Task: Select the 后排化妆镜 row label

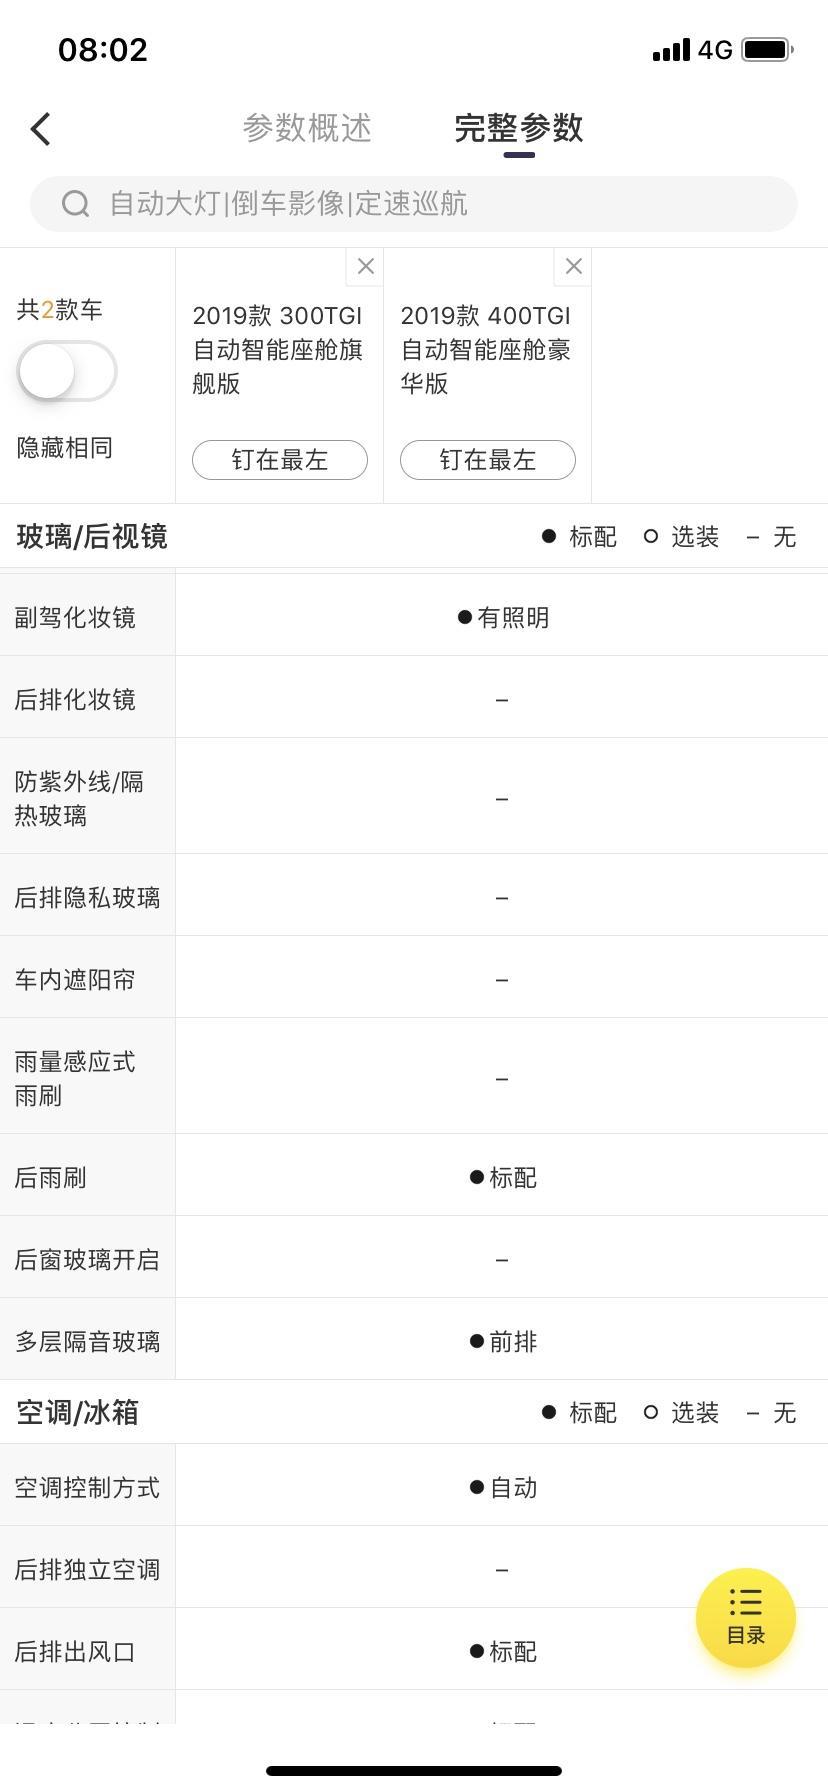Action: click(x=75, y=700)
